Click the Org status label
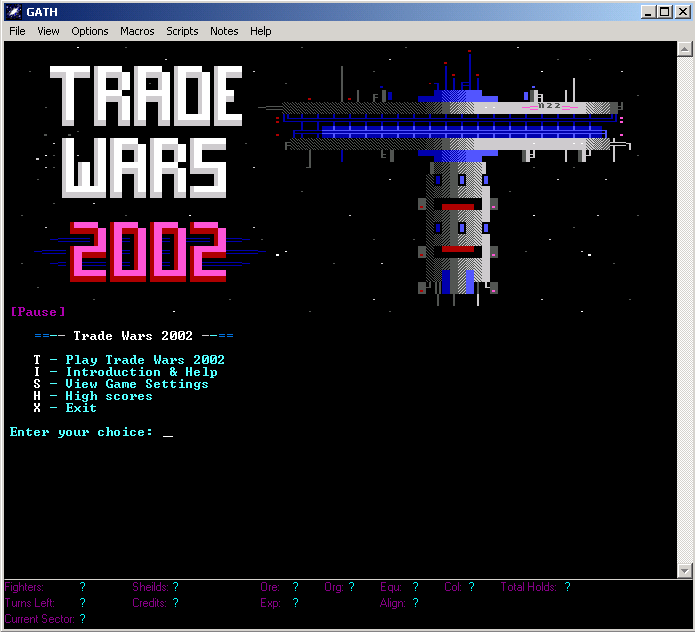The width and height of the screenshot is (695, 632). click(334, 587)
